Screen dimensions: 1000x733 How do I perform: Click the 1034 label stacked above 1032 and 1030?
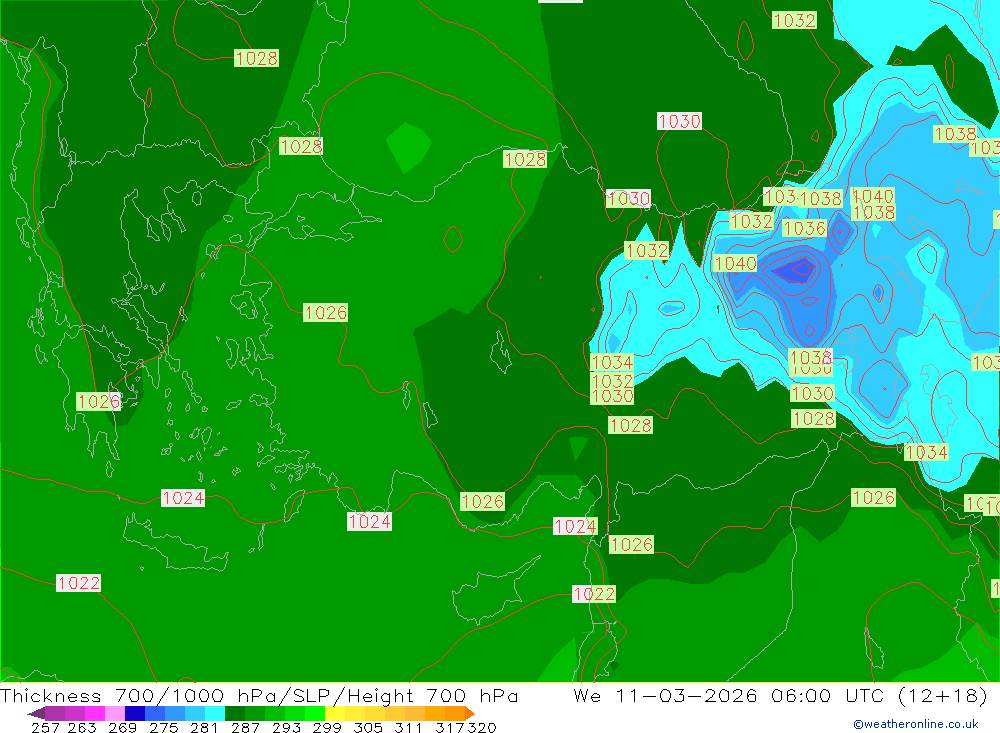612,362
